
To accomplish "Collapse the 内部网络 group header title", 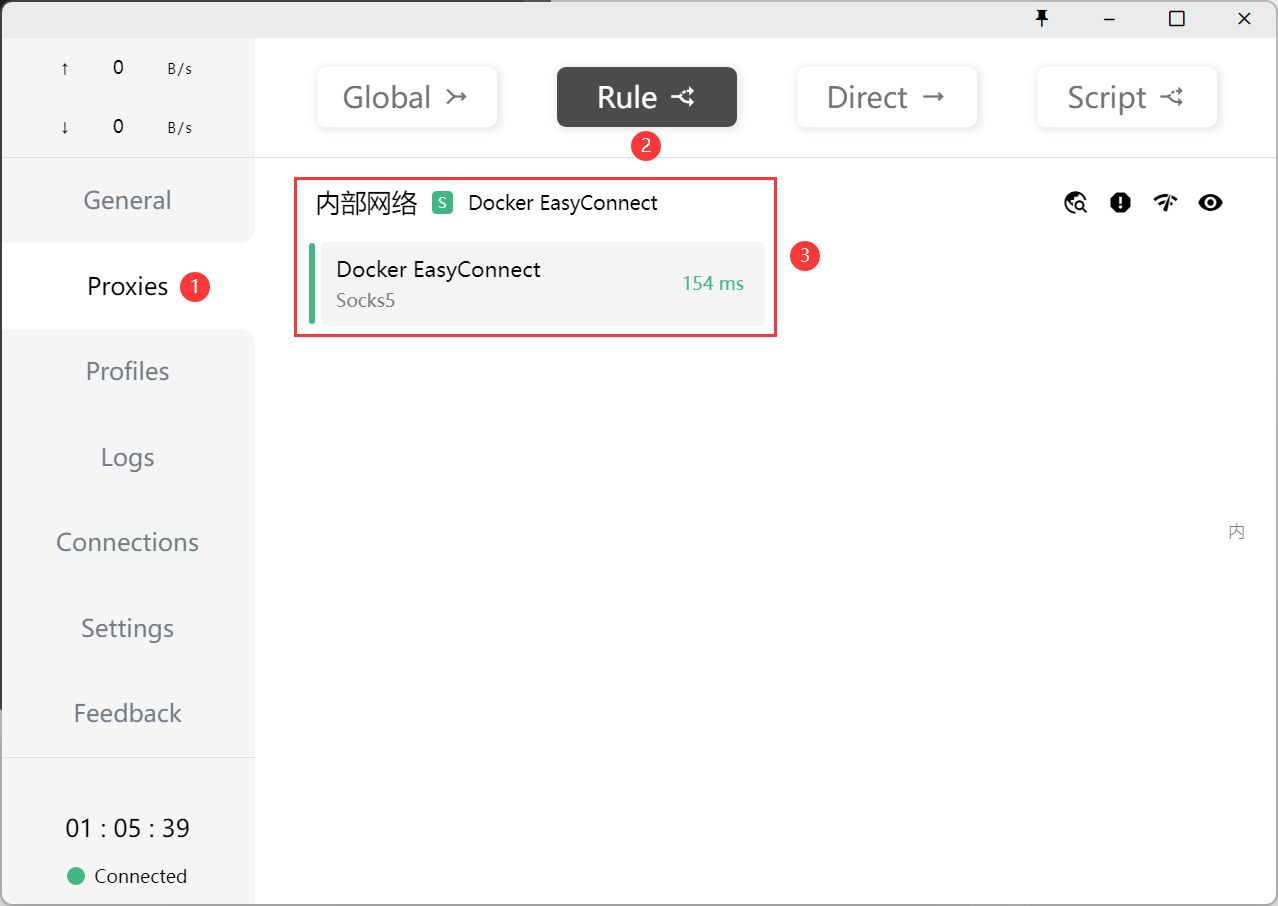I will click(366, 203).
